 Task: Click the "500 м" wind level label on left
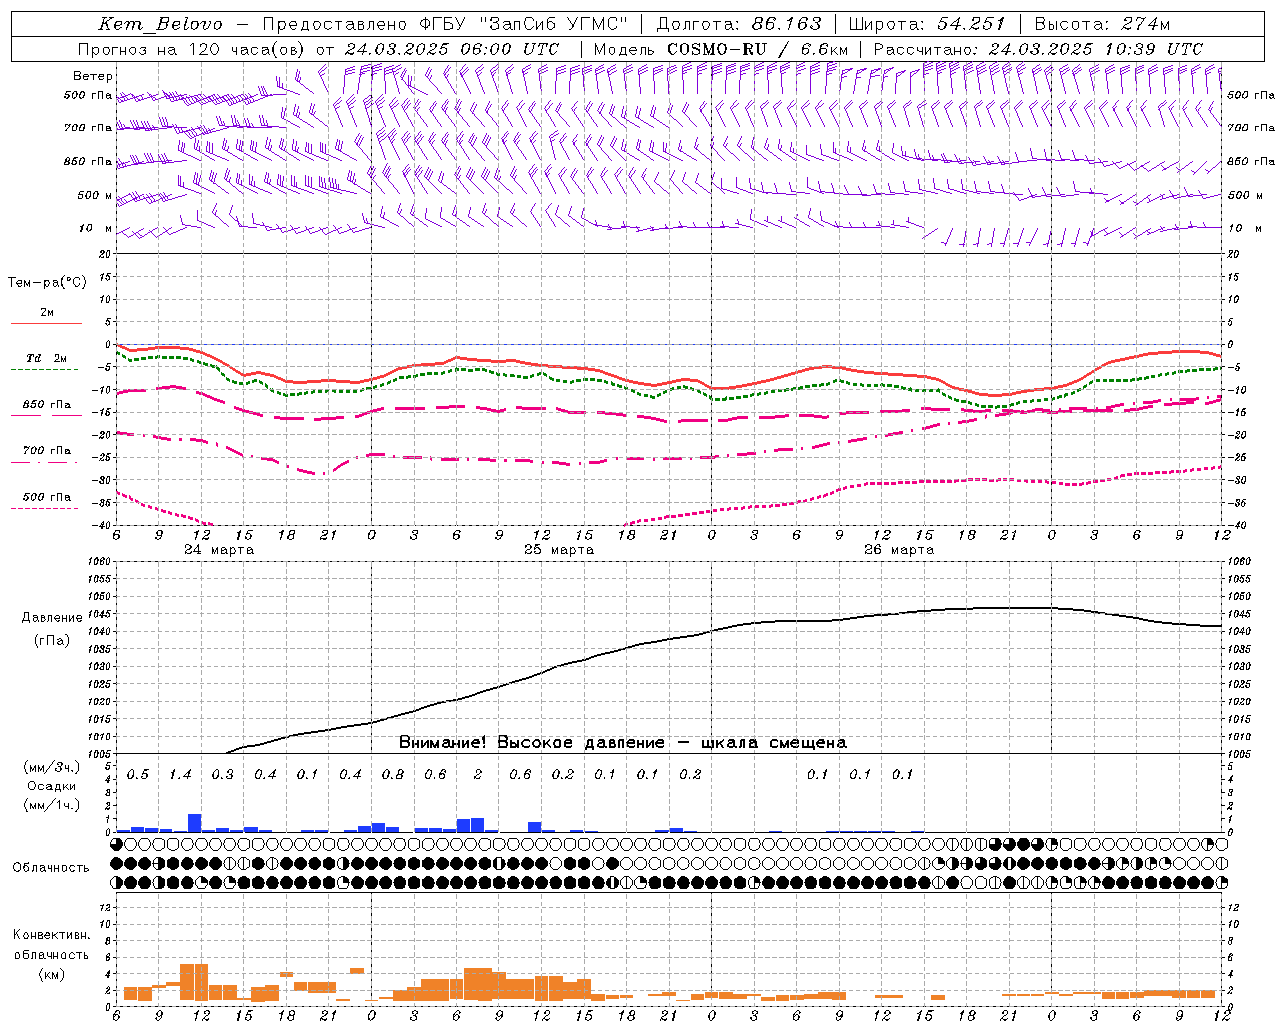(x=96, y=196)
